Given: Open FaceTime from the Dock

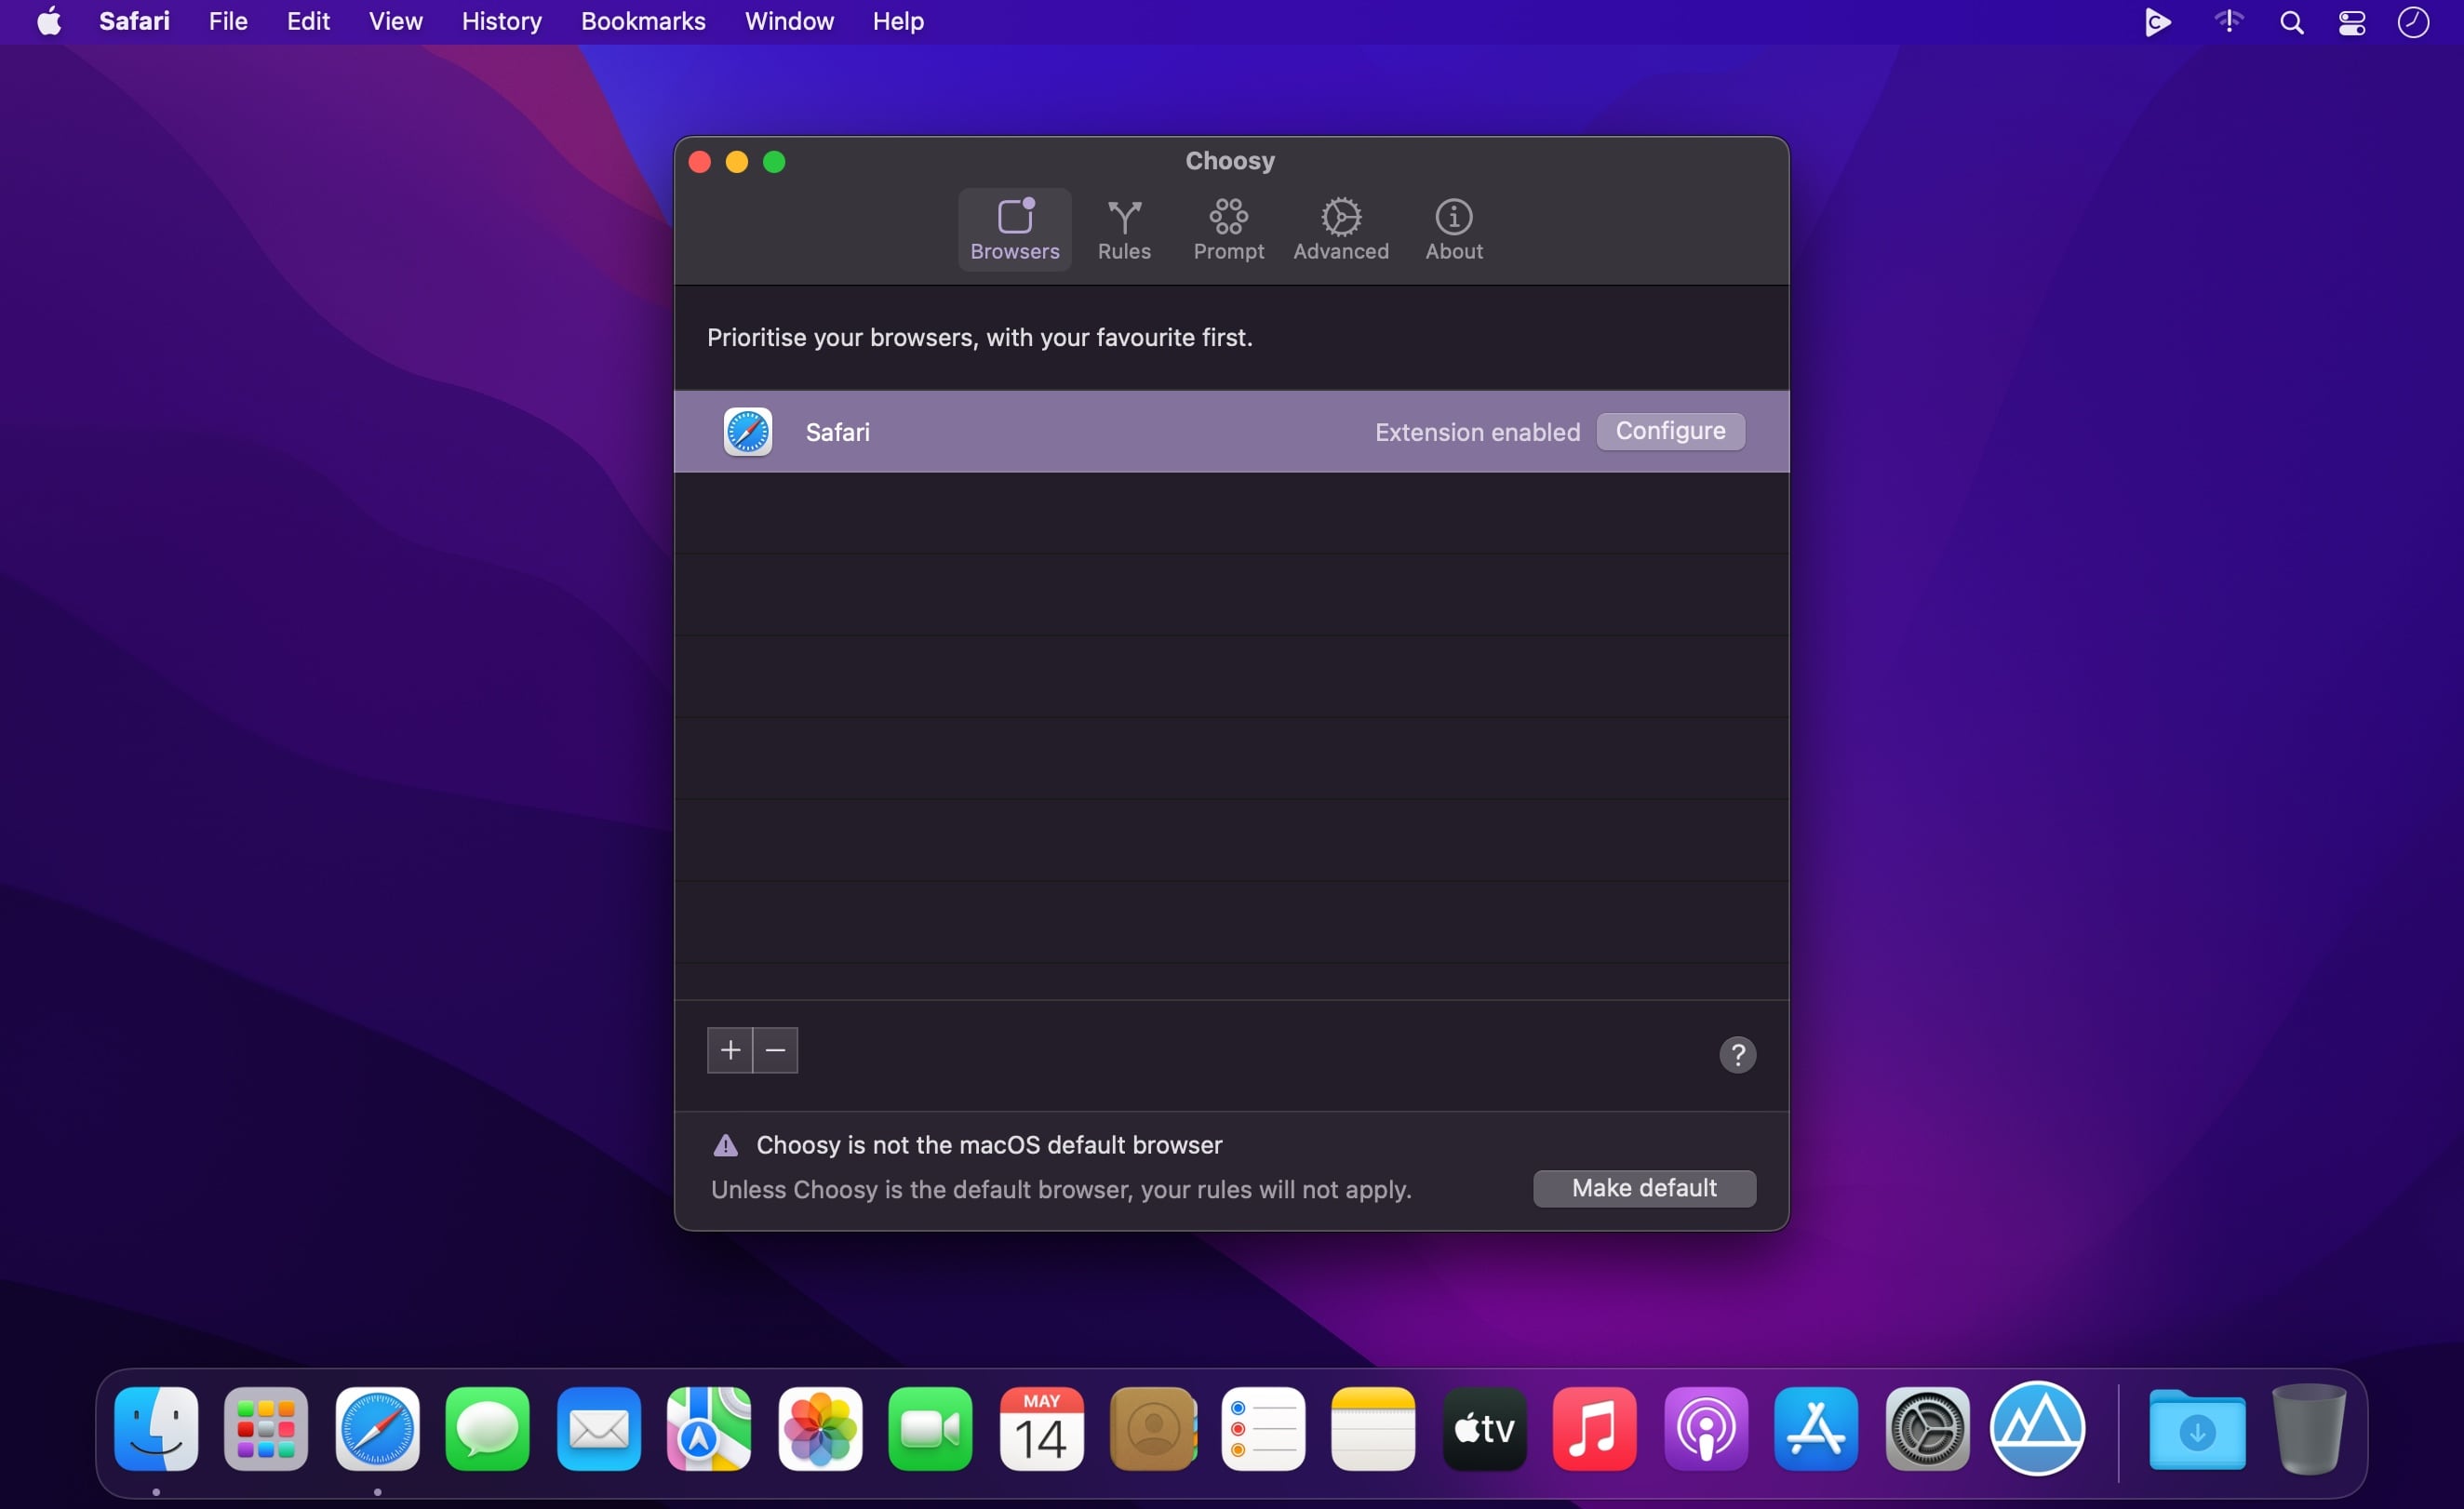Looking at the screenshot, I should pyautogui.click(x=930, y=1428).
